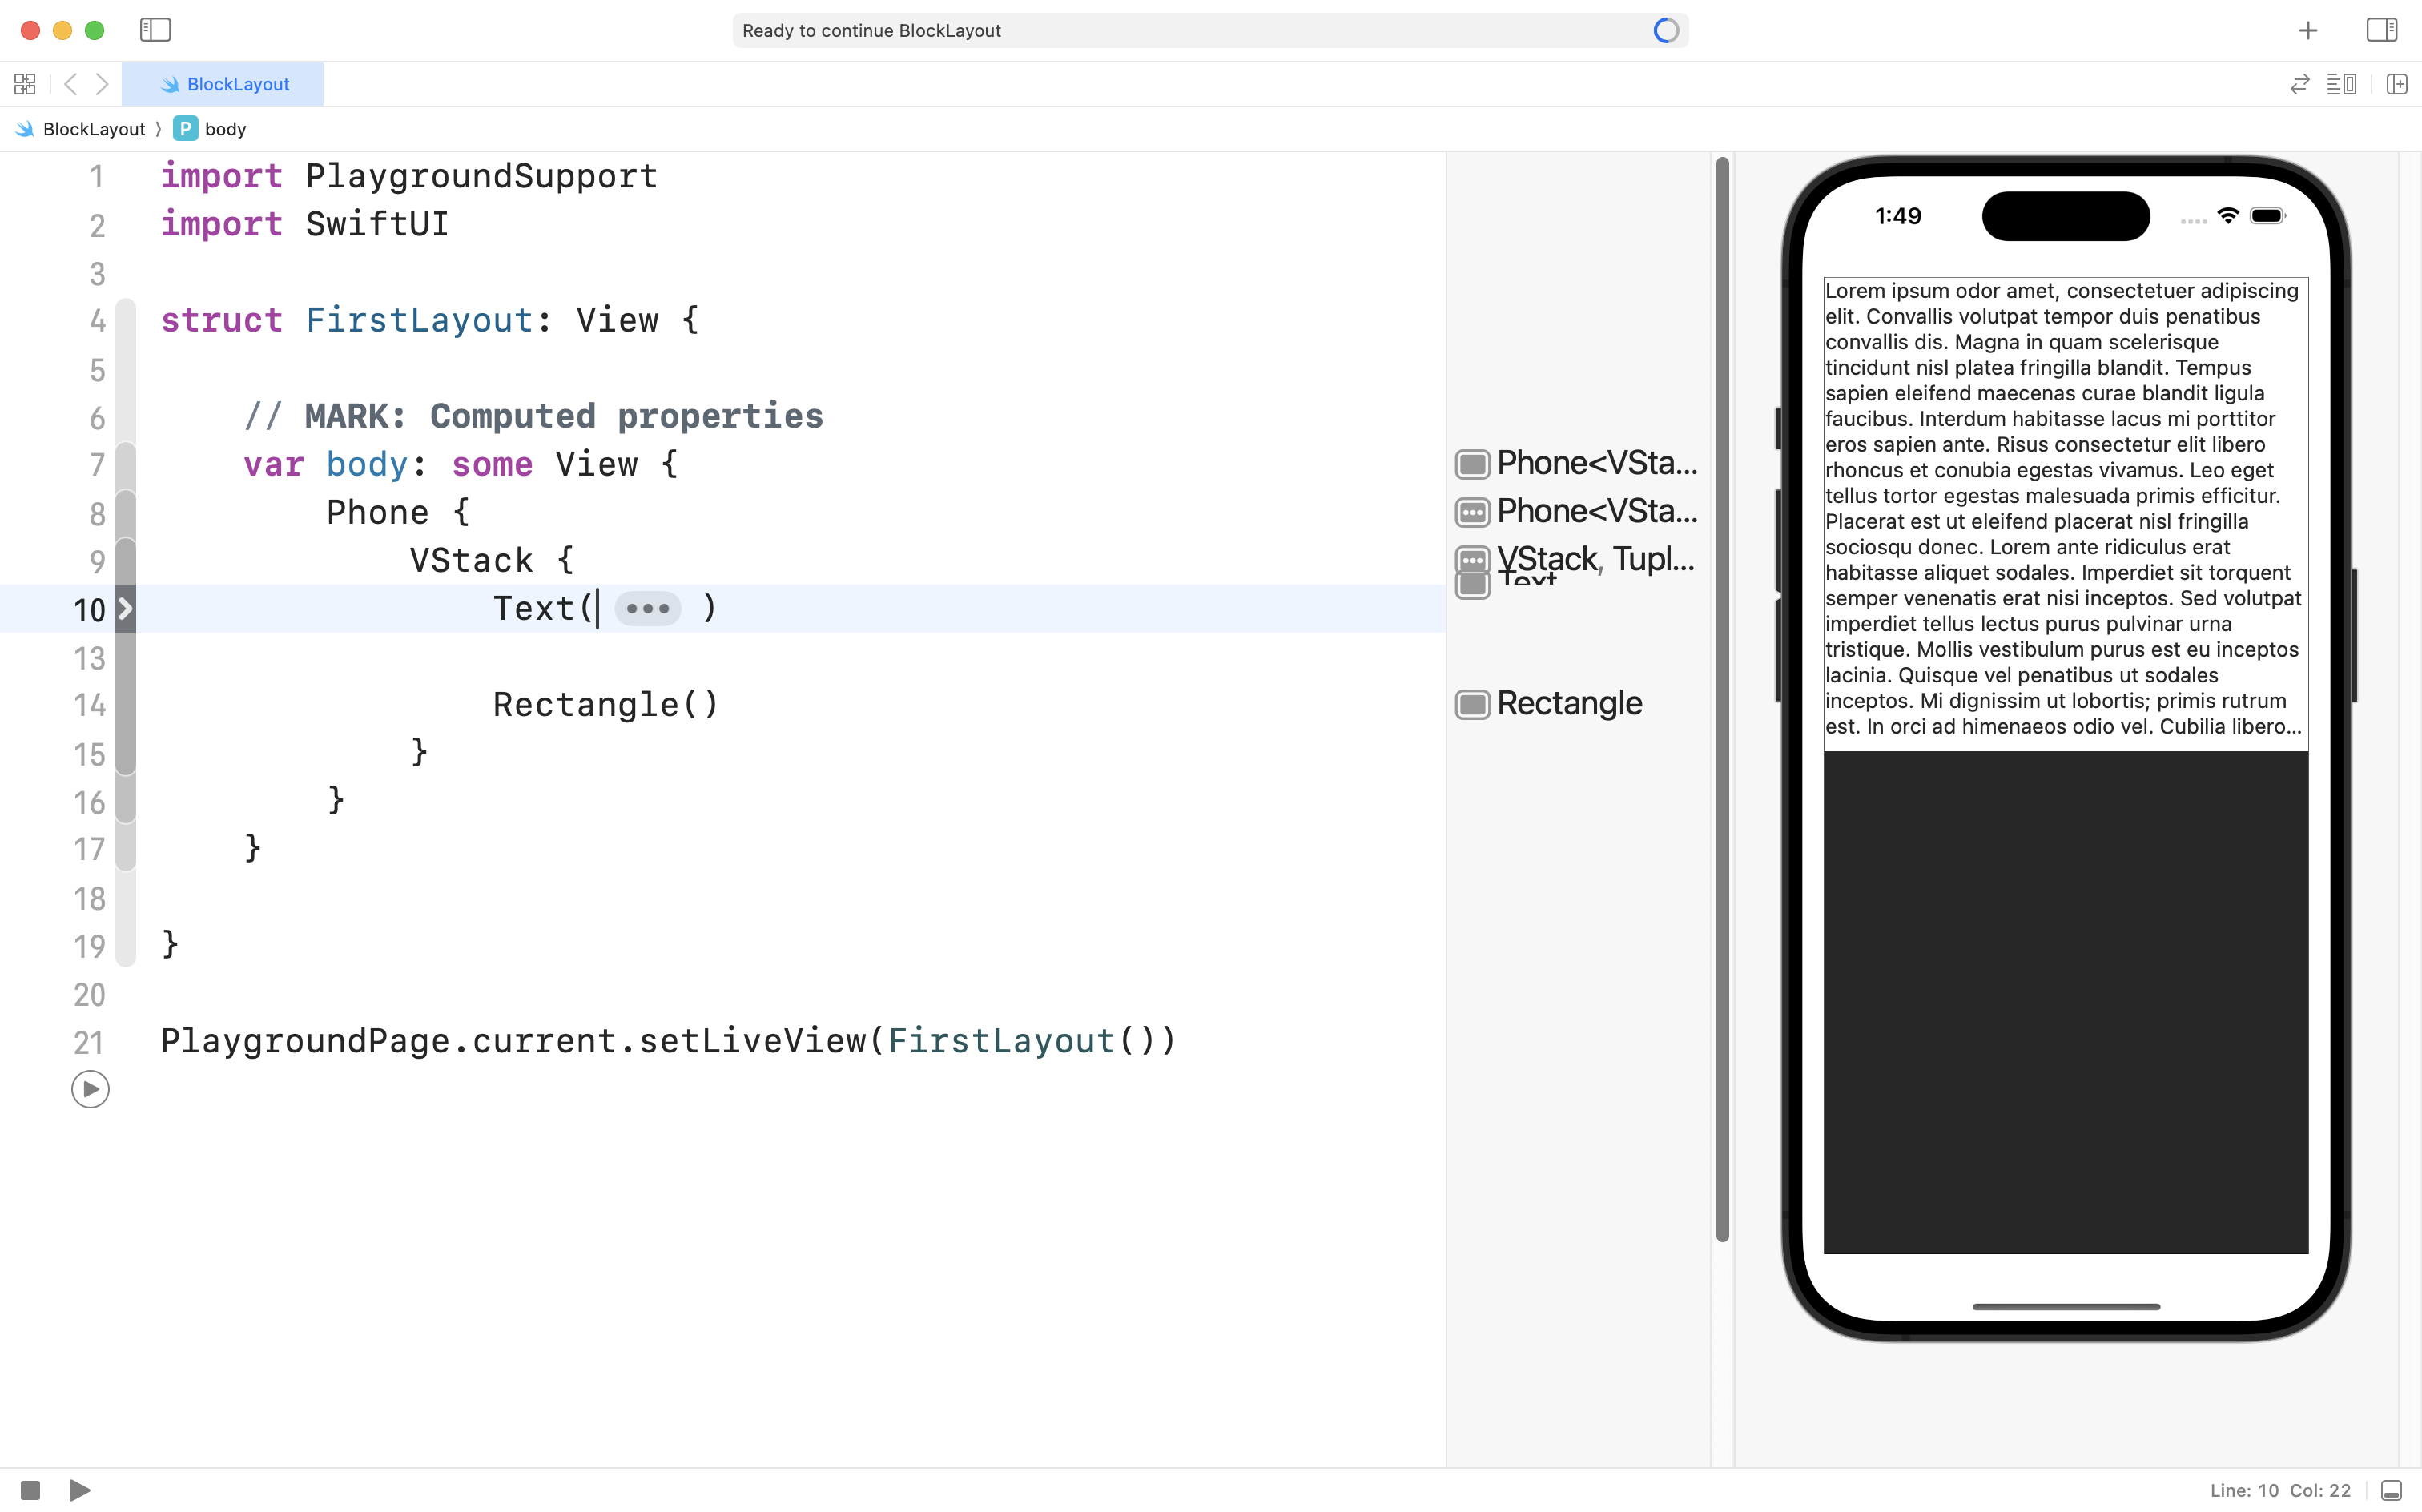Image resolution: width=2422 pixels, height=1512 pixels.
Task: Open the first Phone<VSta... result icon
Action: click(1472, 464)
